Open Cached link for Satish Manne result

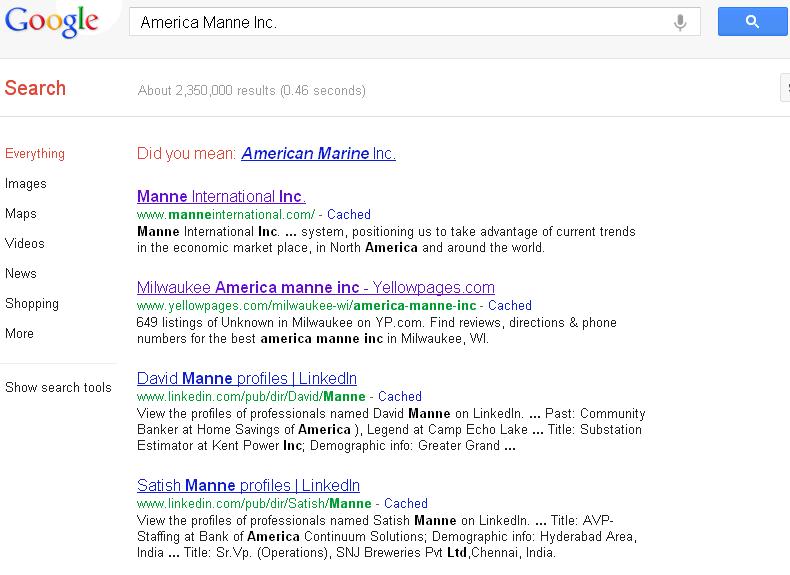pyautogui.click(x=406, y=503)
